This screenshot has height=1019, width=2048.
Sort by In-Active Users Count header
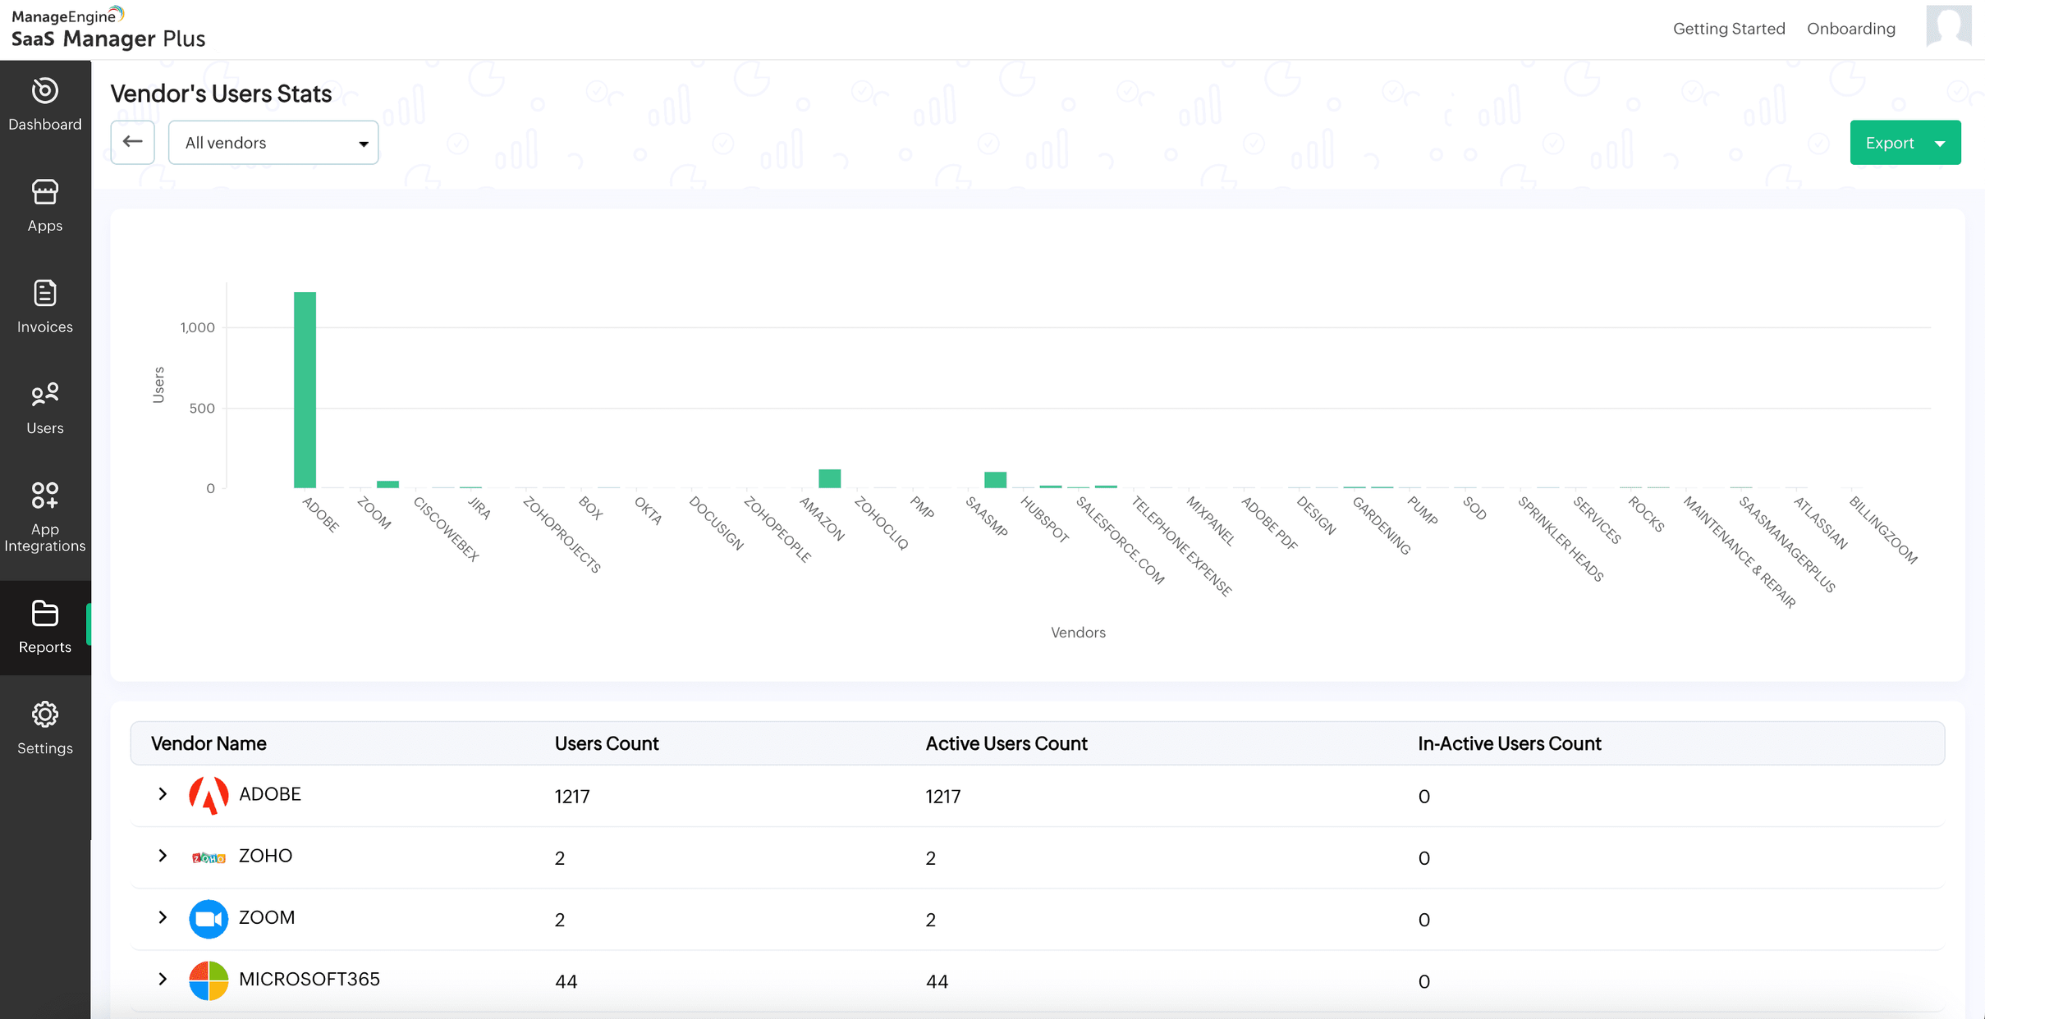tap(1509, 743)
